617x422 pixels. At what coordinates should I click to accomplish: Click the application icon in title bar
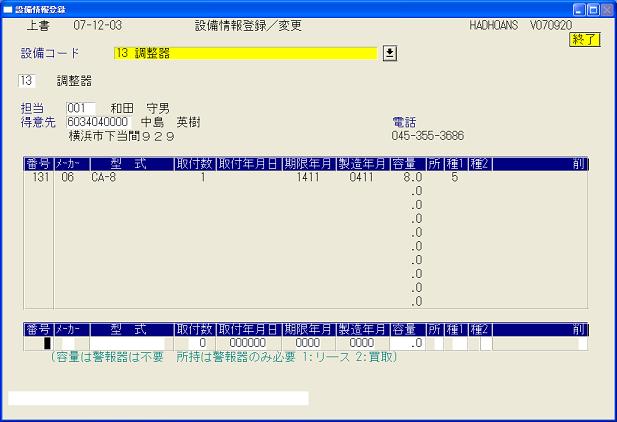click(9, 8)
